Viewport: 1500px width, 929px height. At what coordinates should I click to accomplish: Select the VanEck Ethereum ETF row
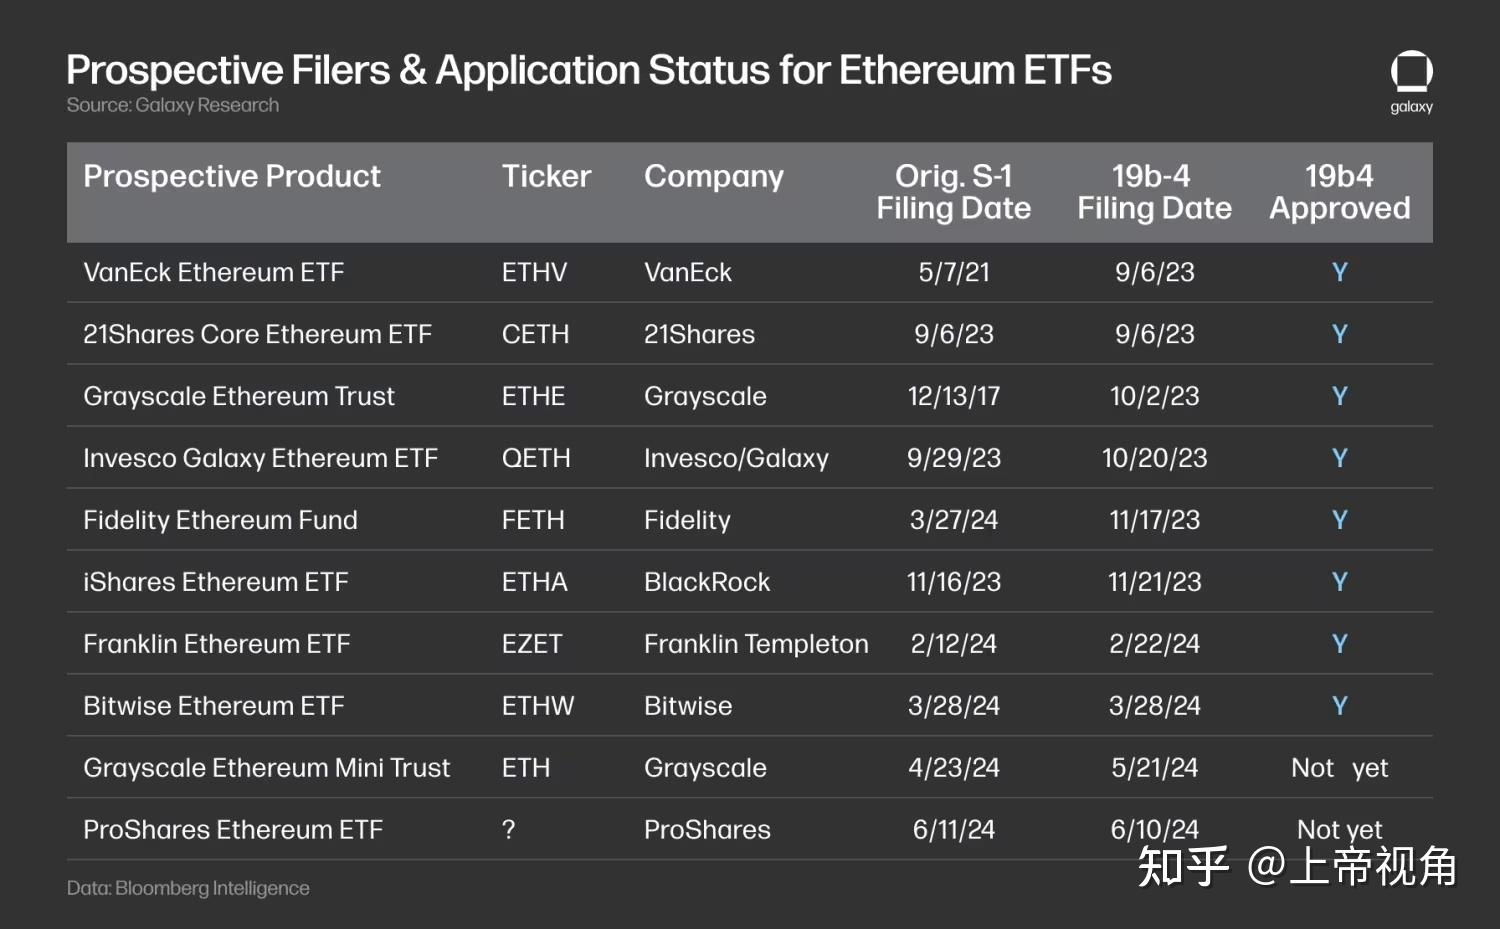750,272
